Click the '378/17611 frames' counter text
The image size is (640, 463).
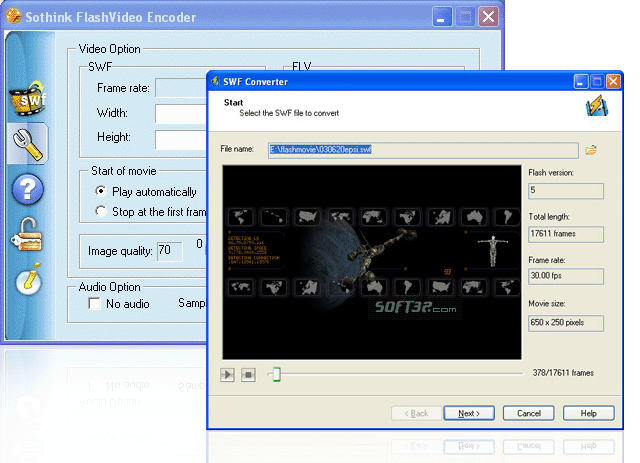563,373
